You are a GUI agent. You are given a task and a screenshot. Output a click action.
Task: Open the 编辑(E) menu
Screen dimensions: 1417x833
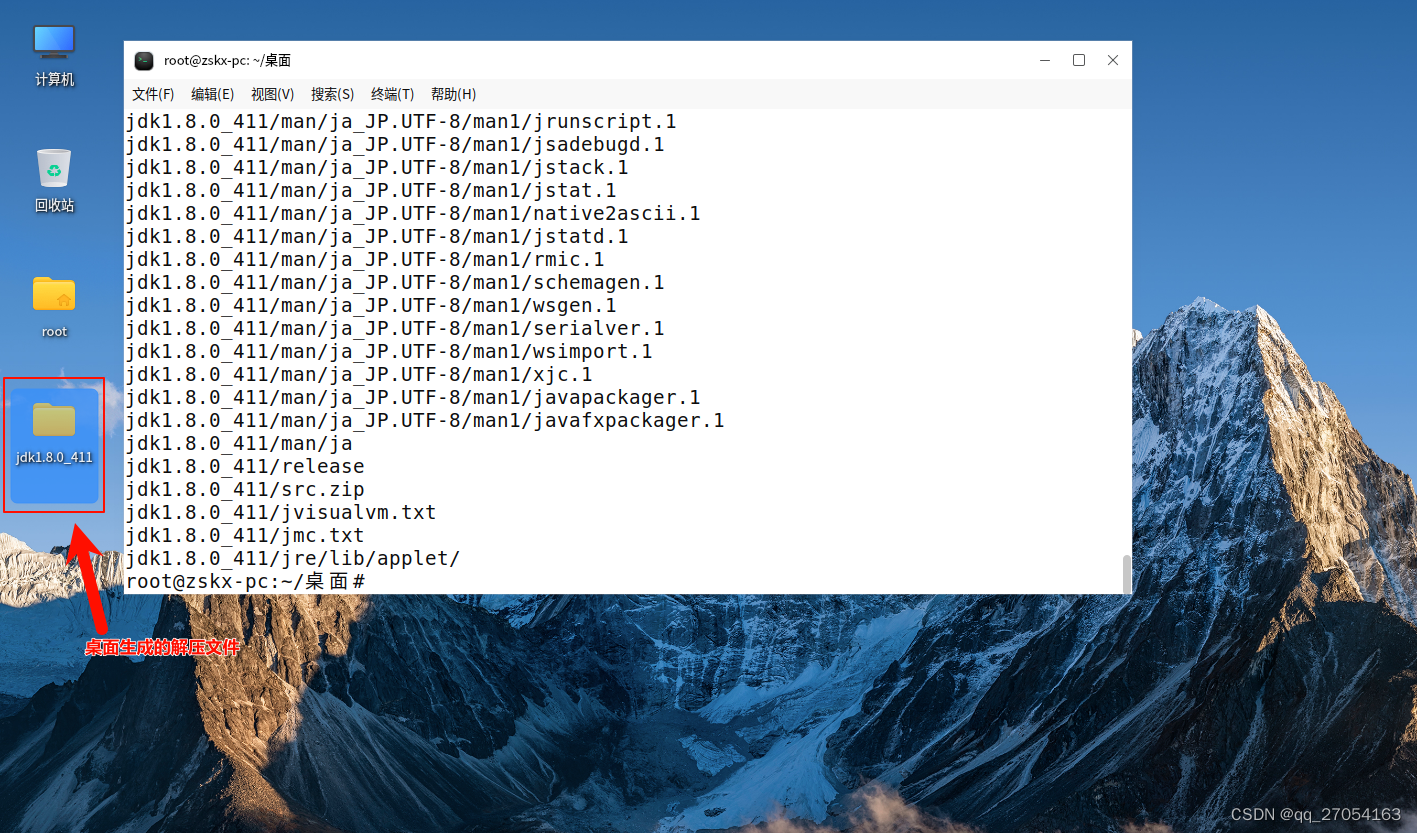[212, 94]
